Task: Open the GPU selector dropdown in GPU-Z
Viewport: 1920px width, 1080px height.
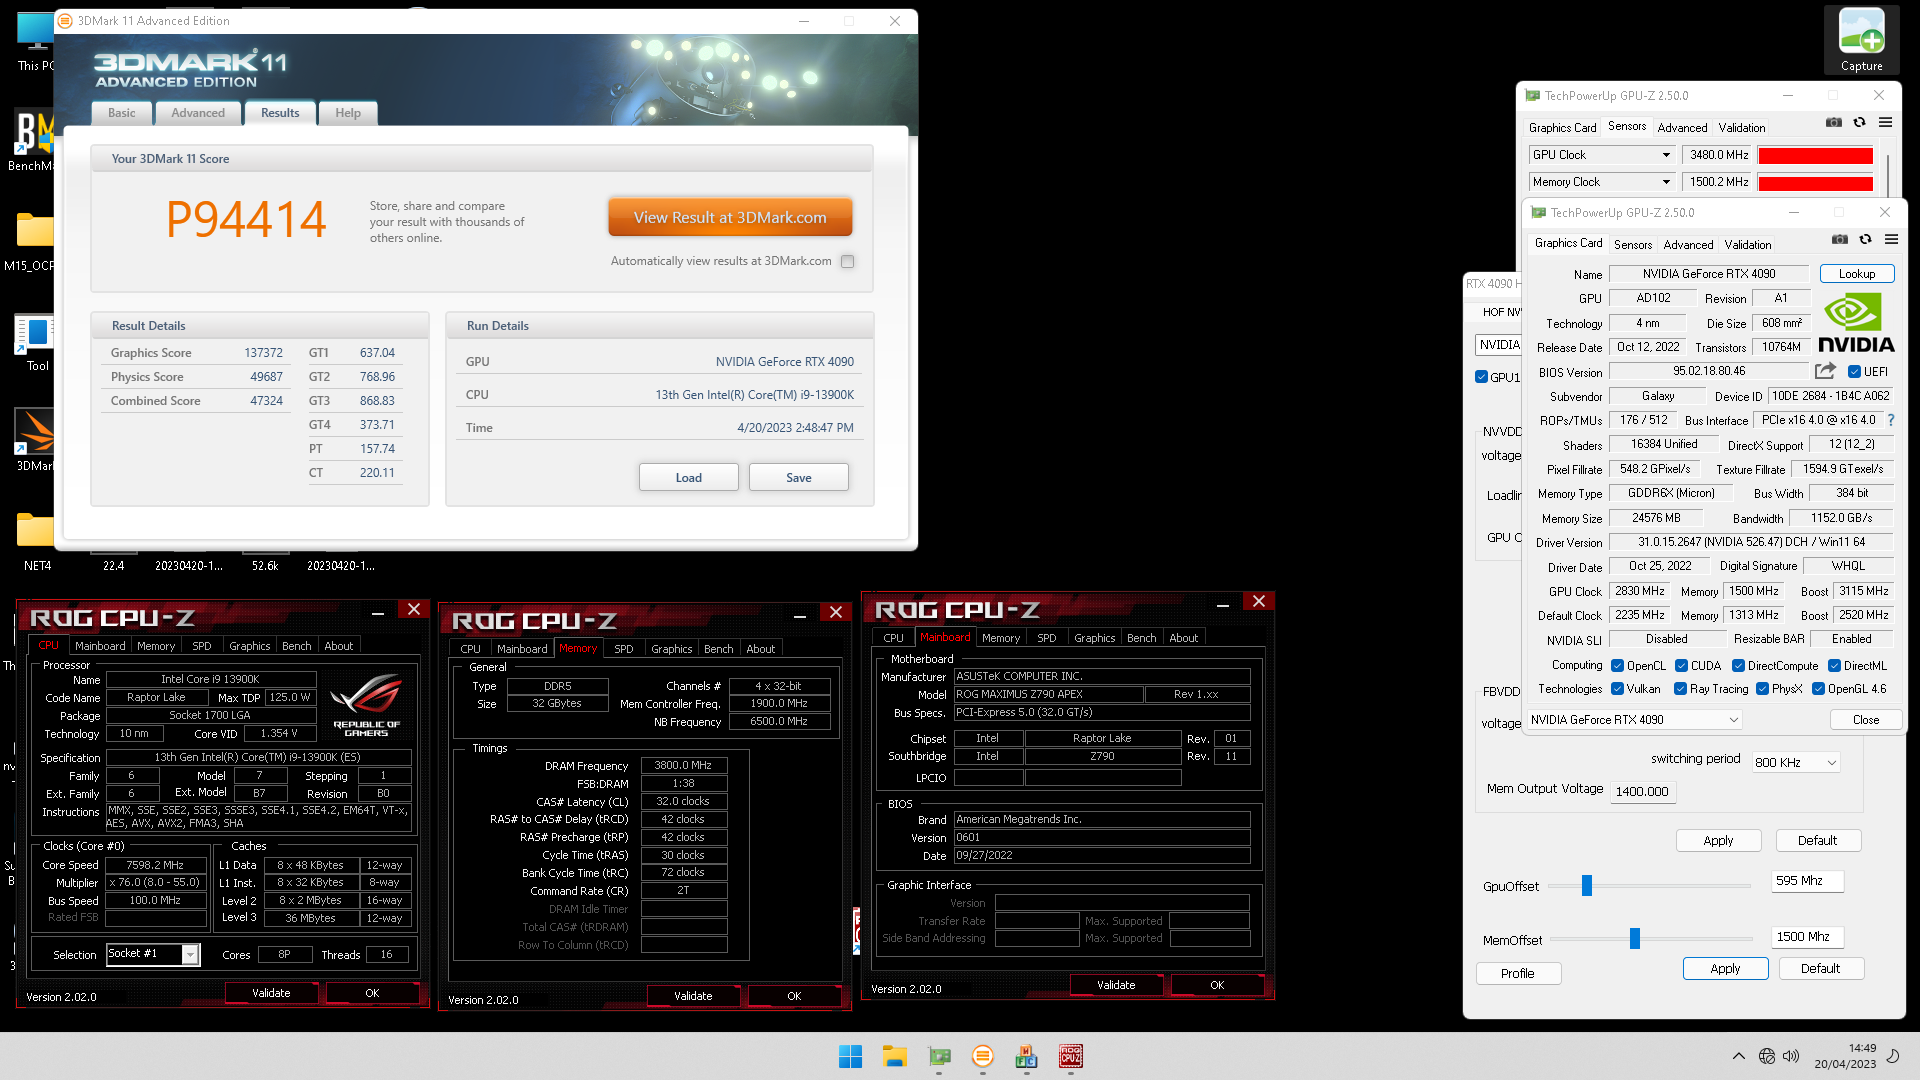Action: pyautogui.click(x=1634, y=719)
